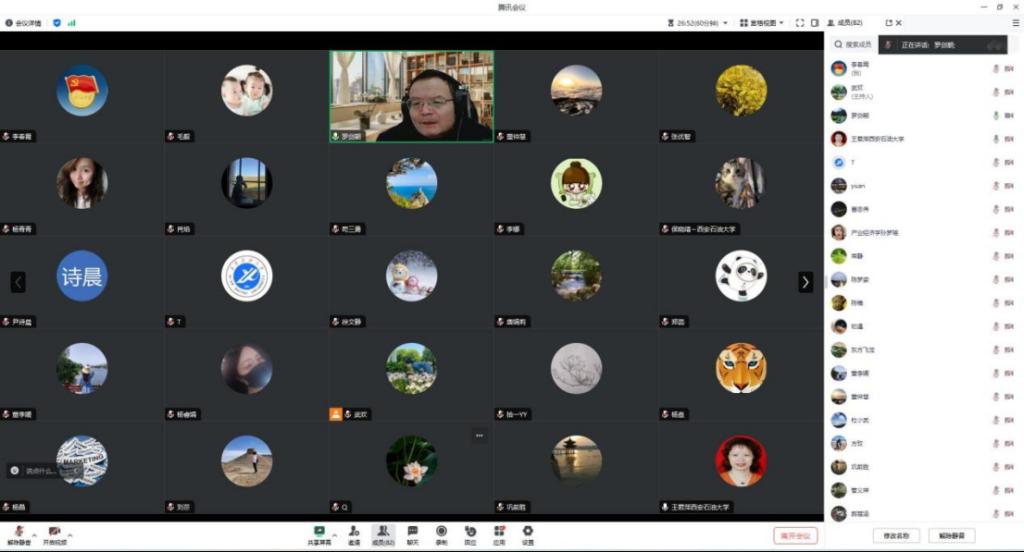1024x552 pixels.
Task: Click the Unmute All button in members panel
Action: tap(951, 535)
